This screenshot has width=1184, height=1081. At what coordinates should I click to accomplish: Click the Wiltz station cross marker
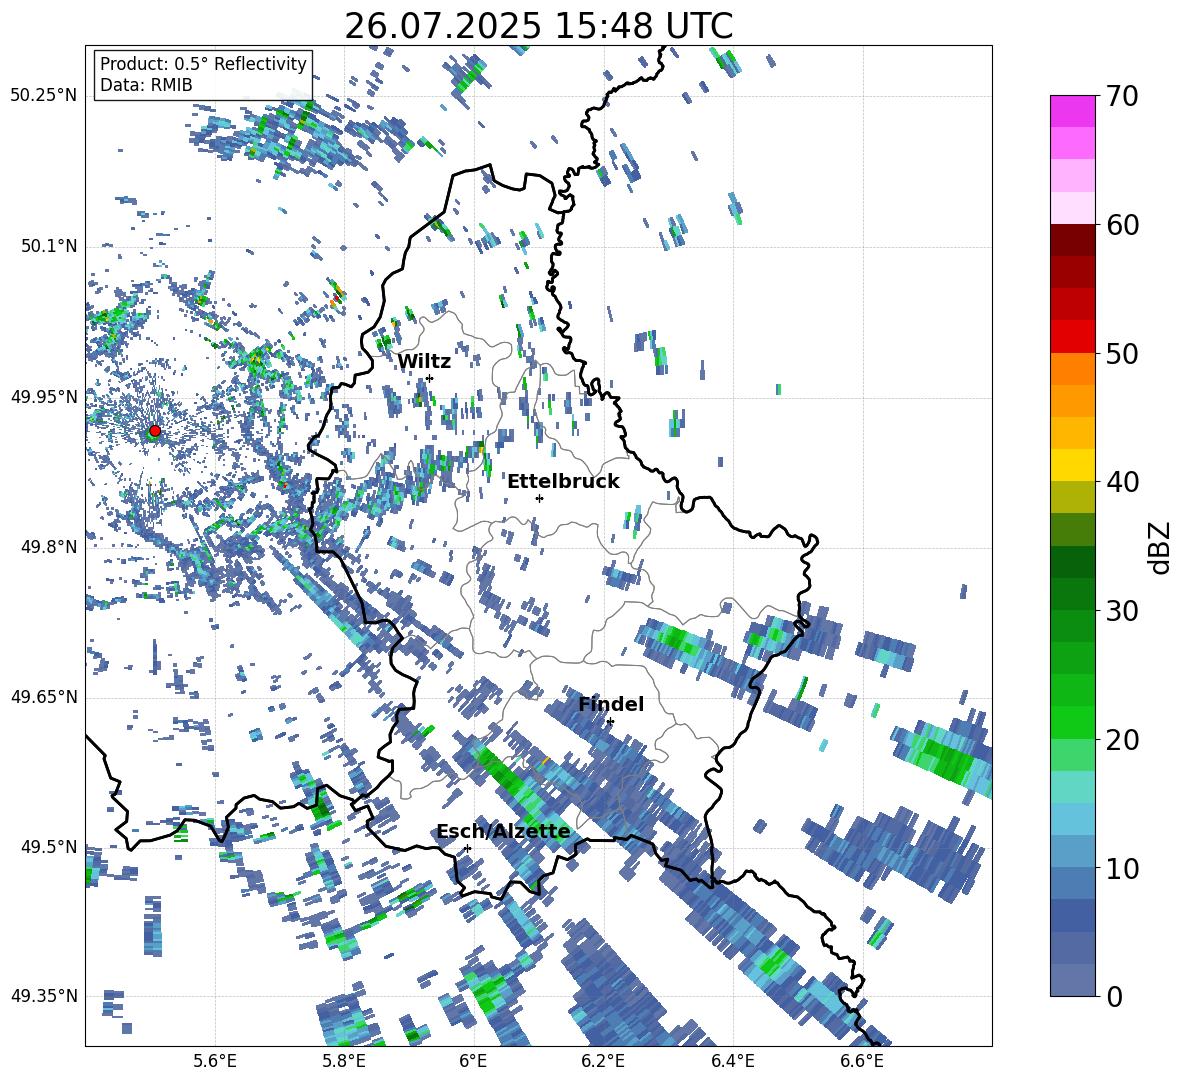tap(430, 378)
